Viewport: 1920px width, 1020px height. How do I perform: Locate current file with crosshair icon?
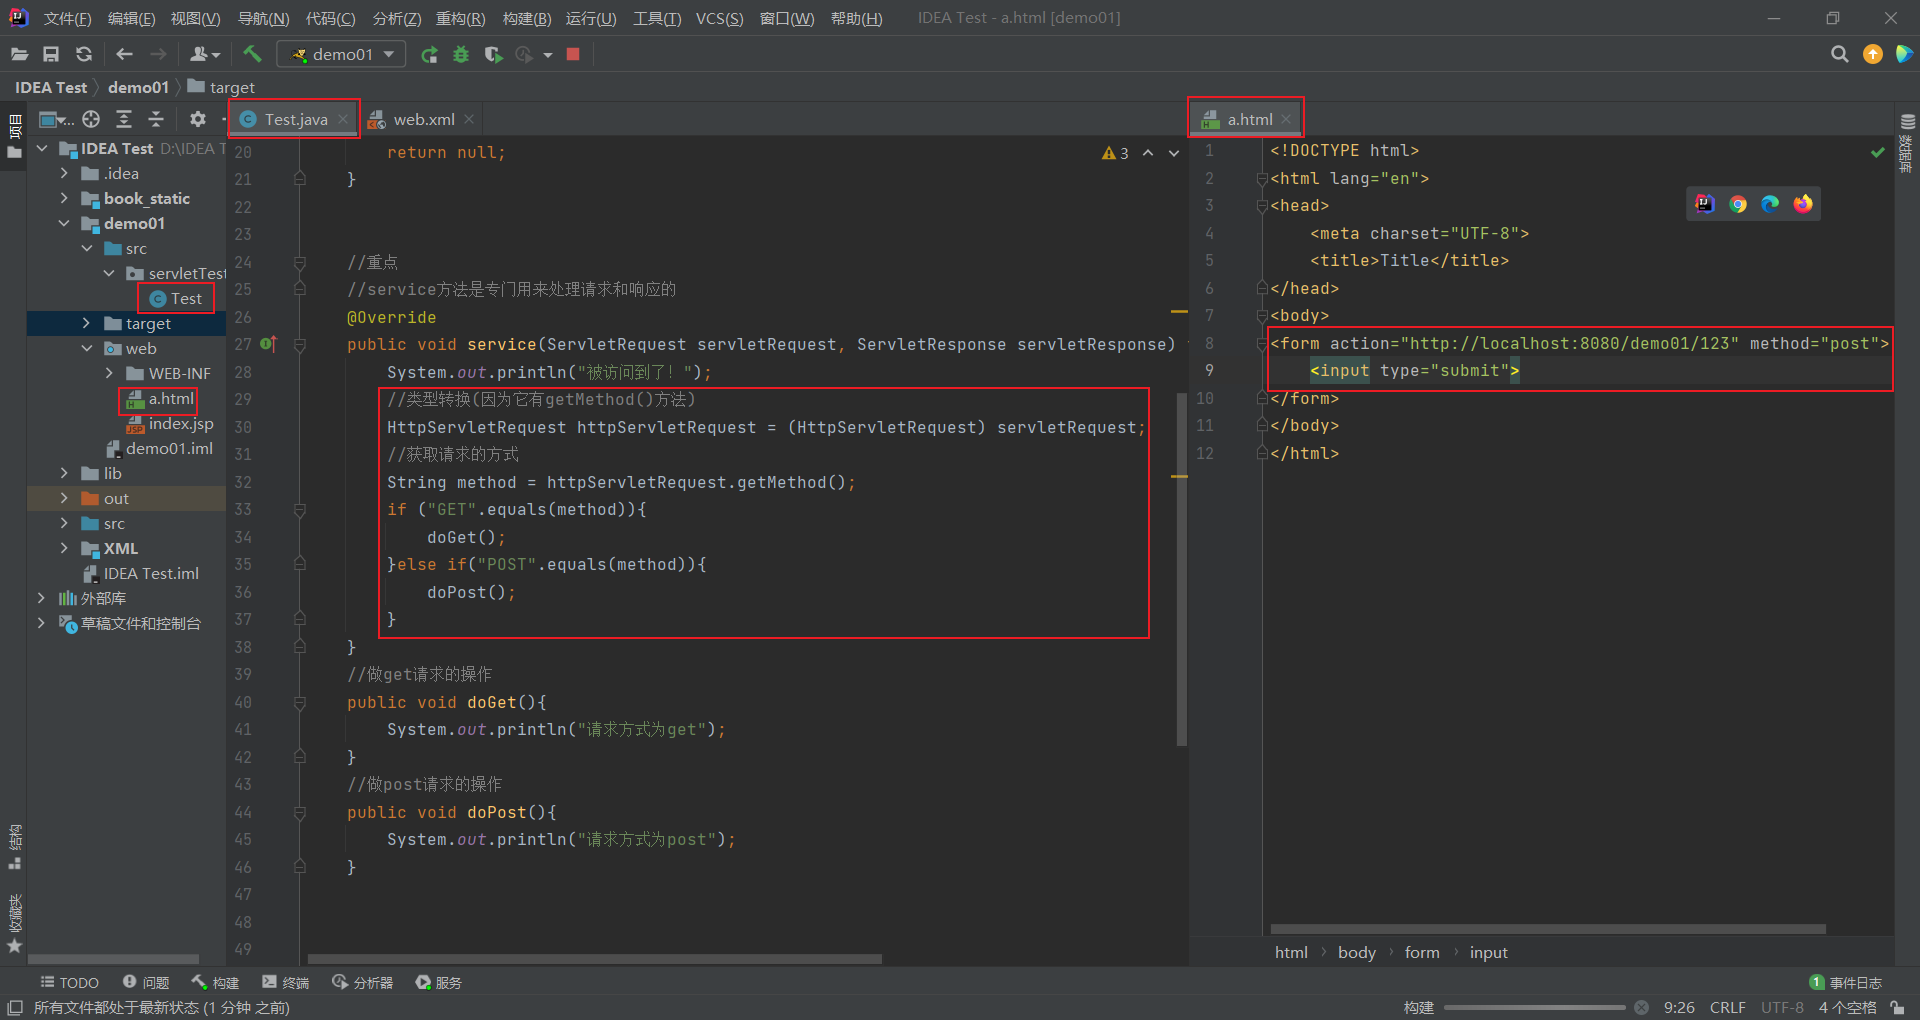click(91, 119)
